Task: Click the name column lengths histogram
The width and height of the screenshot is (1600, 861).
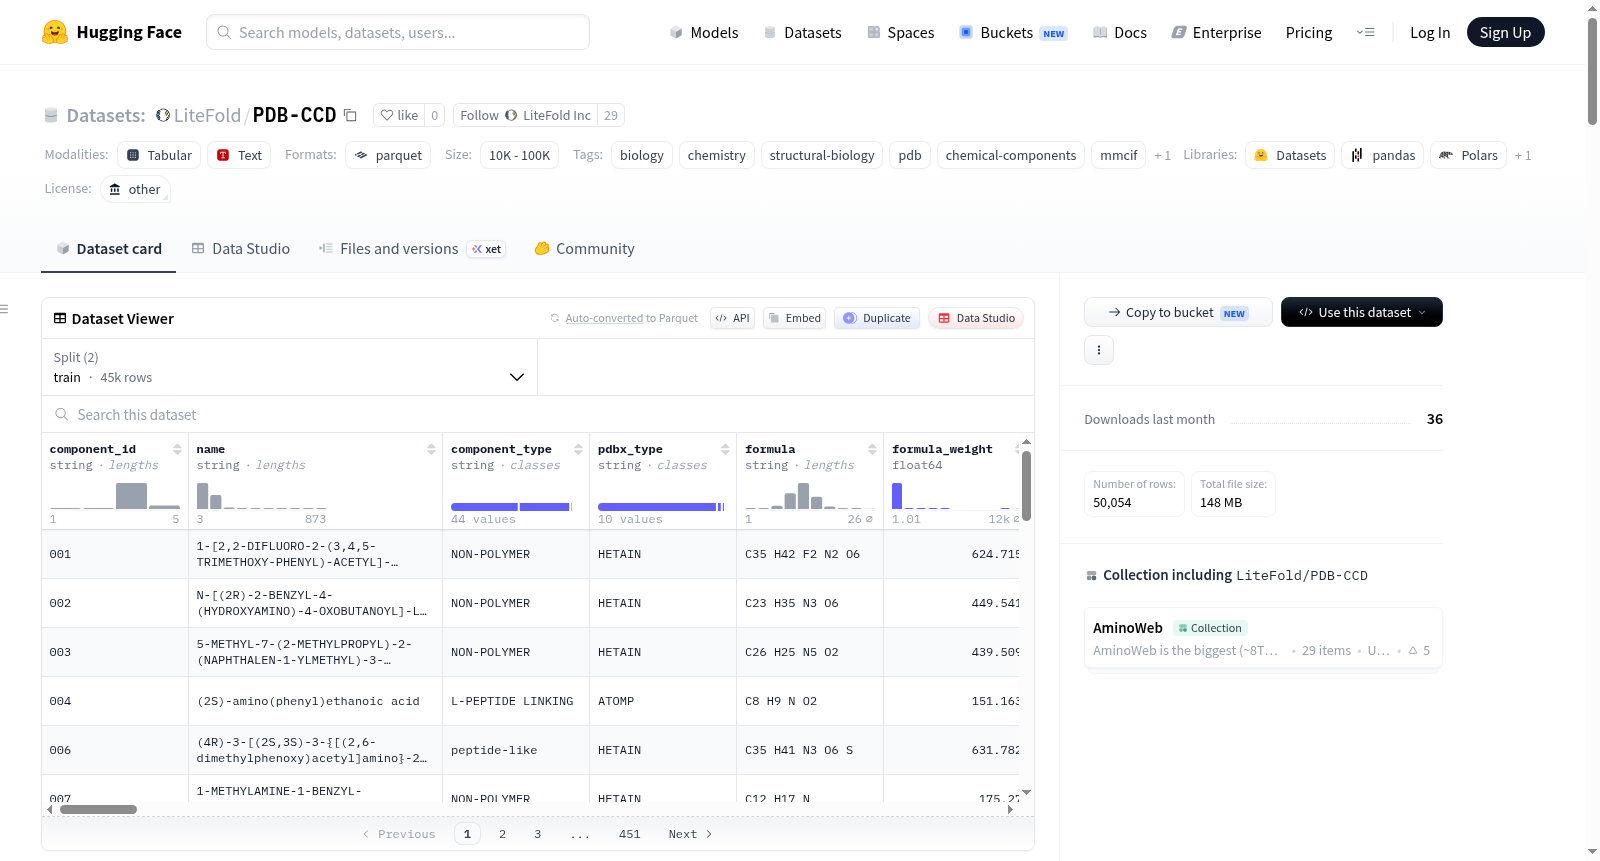Action: click(x=262, y=496)
